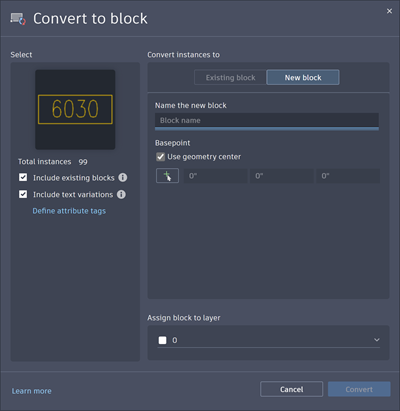This screenshot has height=411, width=400.
Task: Expand the layer dropdown chevron
Action: (377, 340)
